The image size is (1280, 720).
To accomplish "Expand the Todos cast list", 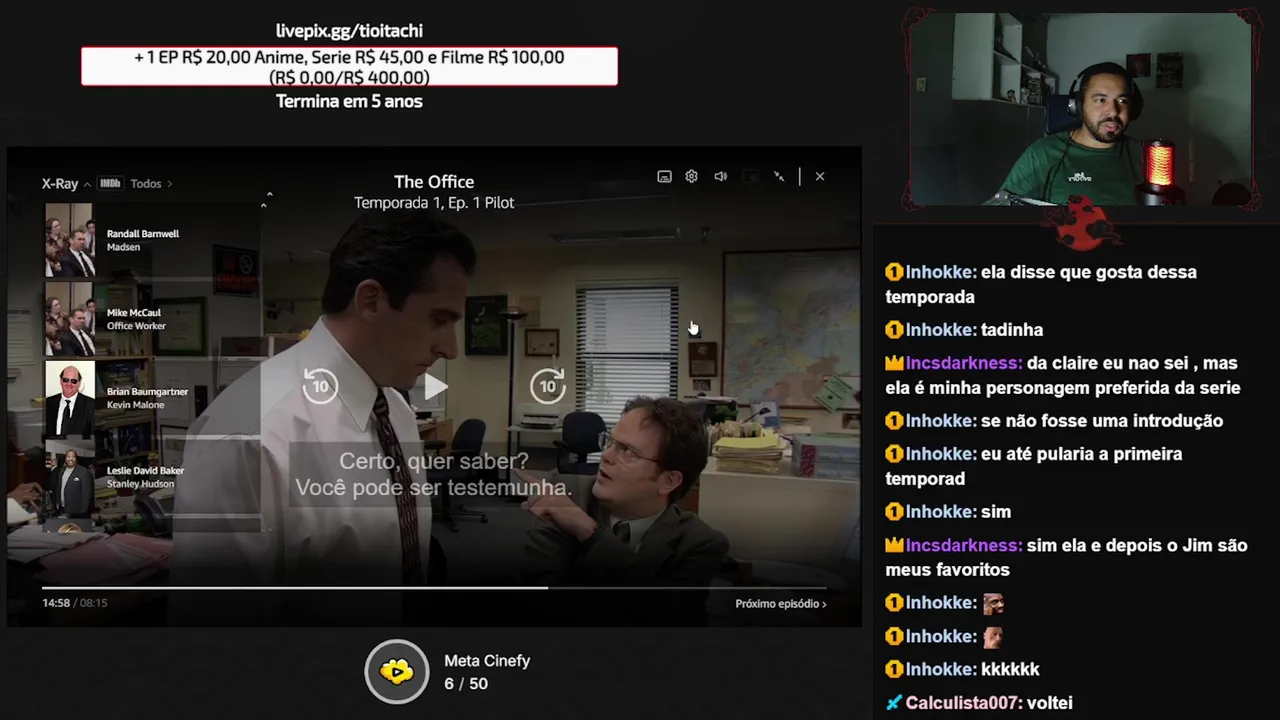I will tap(151, 184).
